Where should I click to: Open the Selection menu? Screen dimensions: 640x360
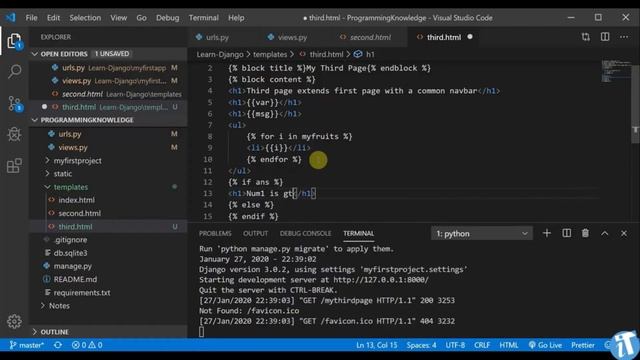point(85,18)
